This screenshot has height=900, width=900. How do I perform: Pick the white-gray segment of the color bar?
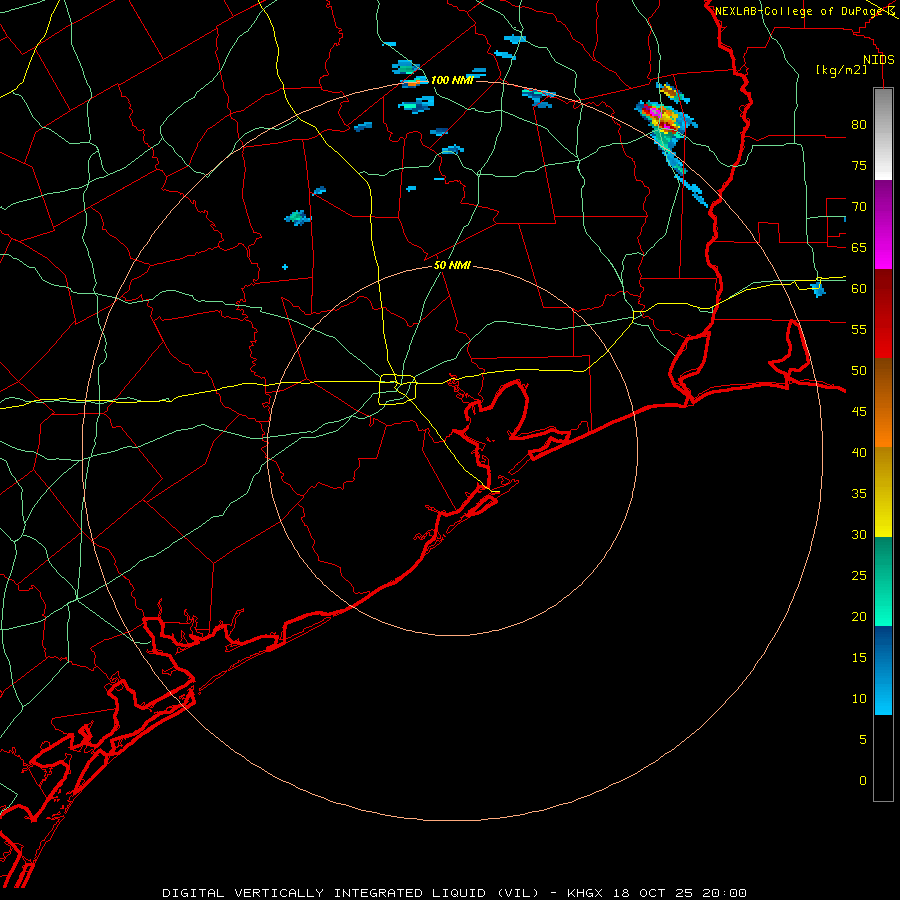click(883, 134)
